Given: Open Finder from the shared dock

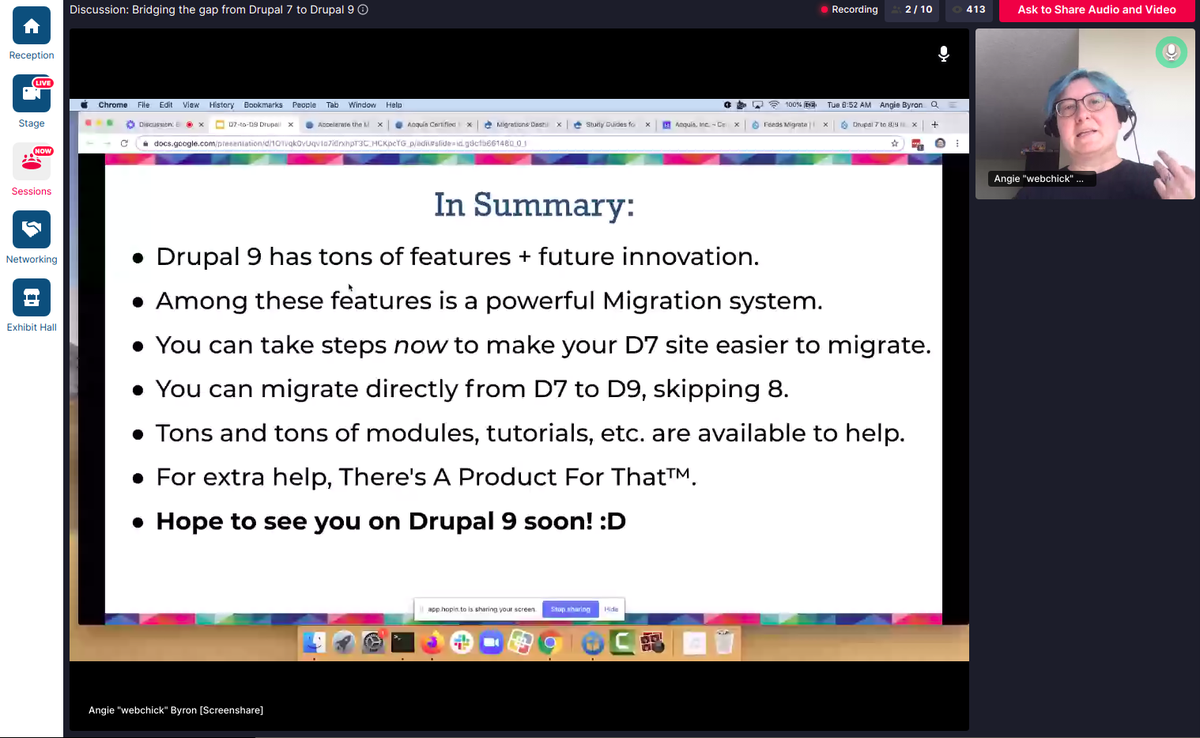Looking at the screenshot, I should (x=314, y=643).
